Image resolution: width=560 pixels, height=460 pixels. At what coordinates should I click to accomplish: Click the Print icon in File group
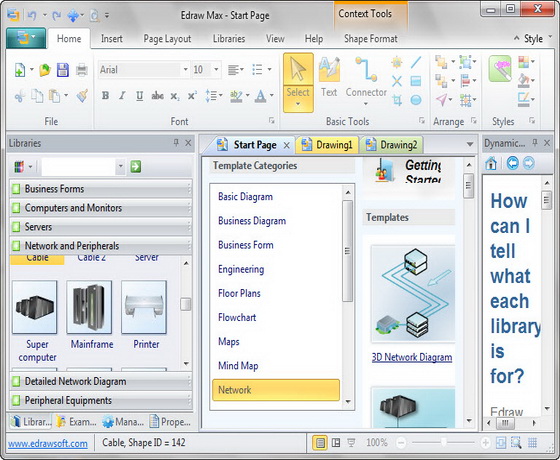82,70
